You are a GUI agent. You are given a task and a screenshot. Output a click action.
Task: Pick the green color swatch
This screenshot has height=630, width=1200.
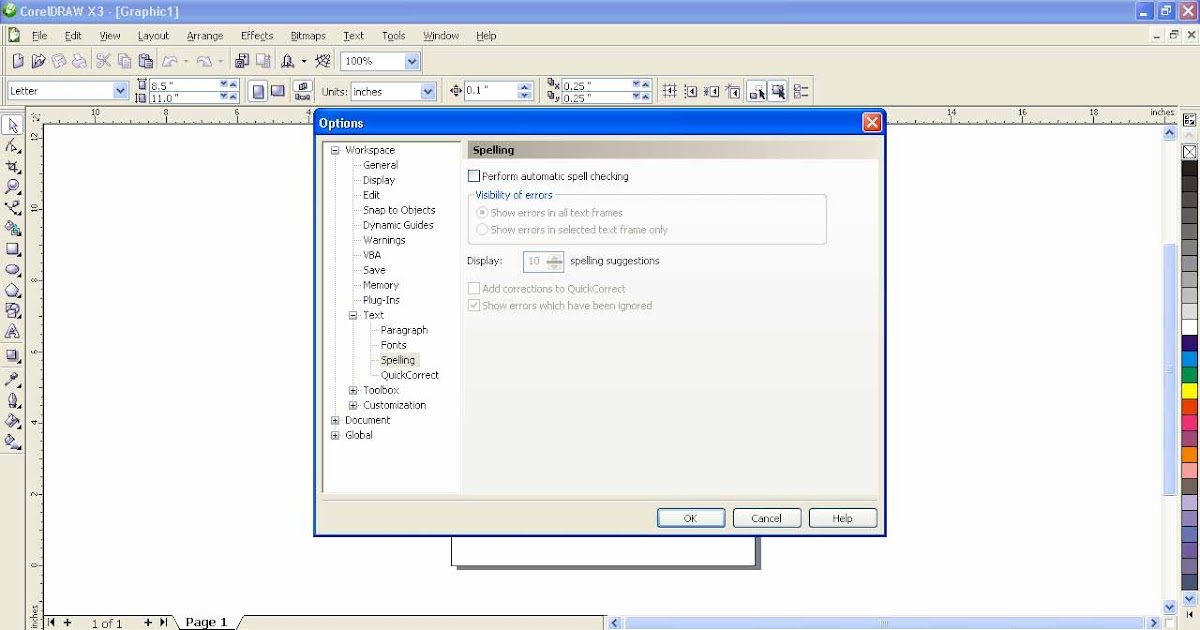click(1189, 375)
